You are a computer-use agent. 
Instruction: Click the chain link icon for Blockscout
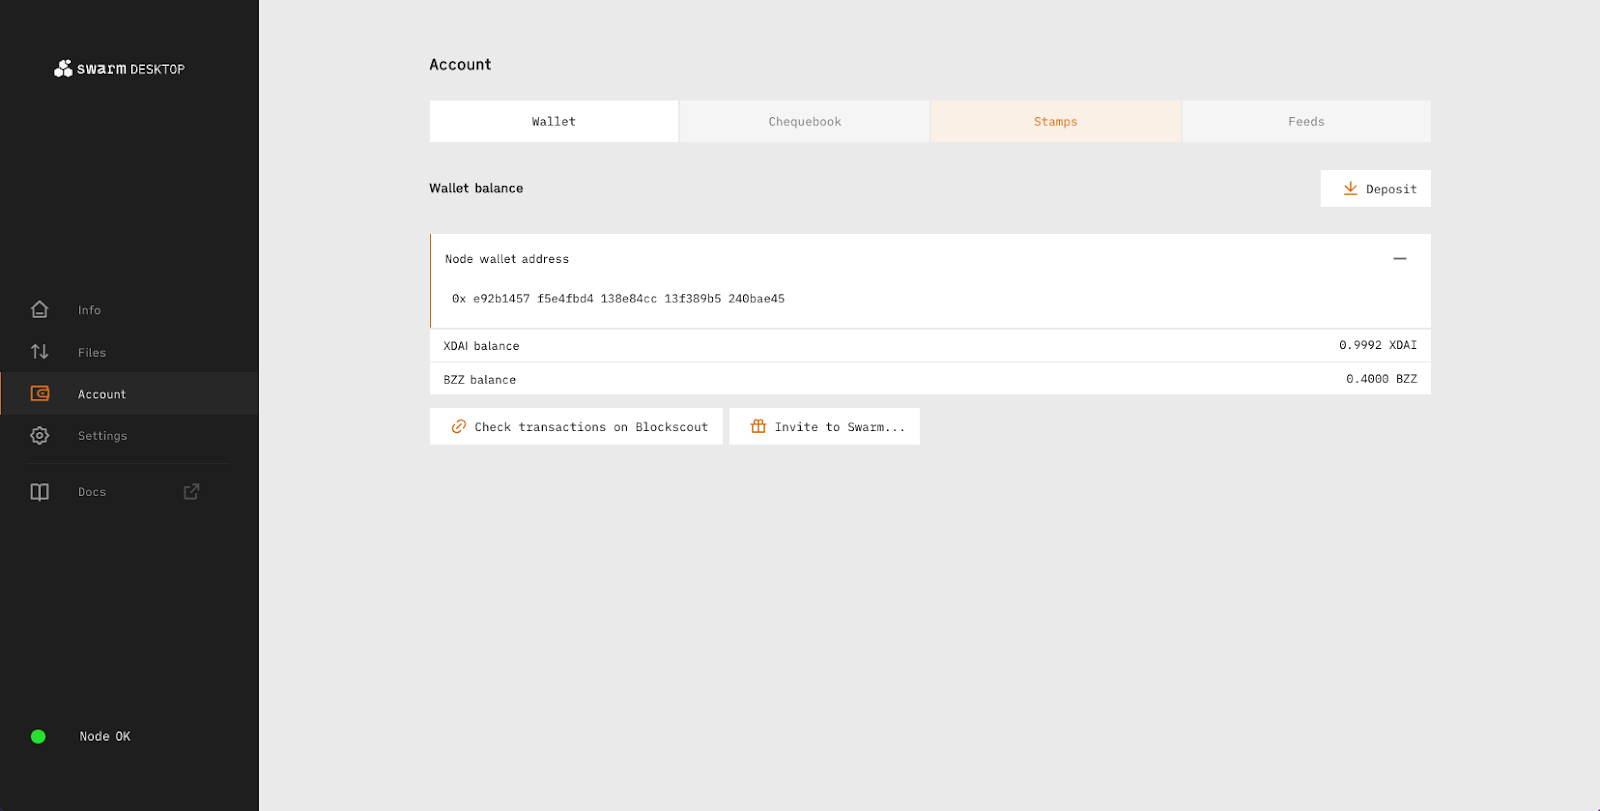[458, 427]
